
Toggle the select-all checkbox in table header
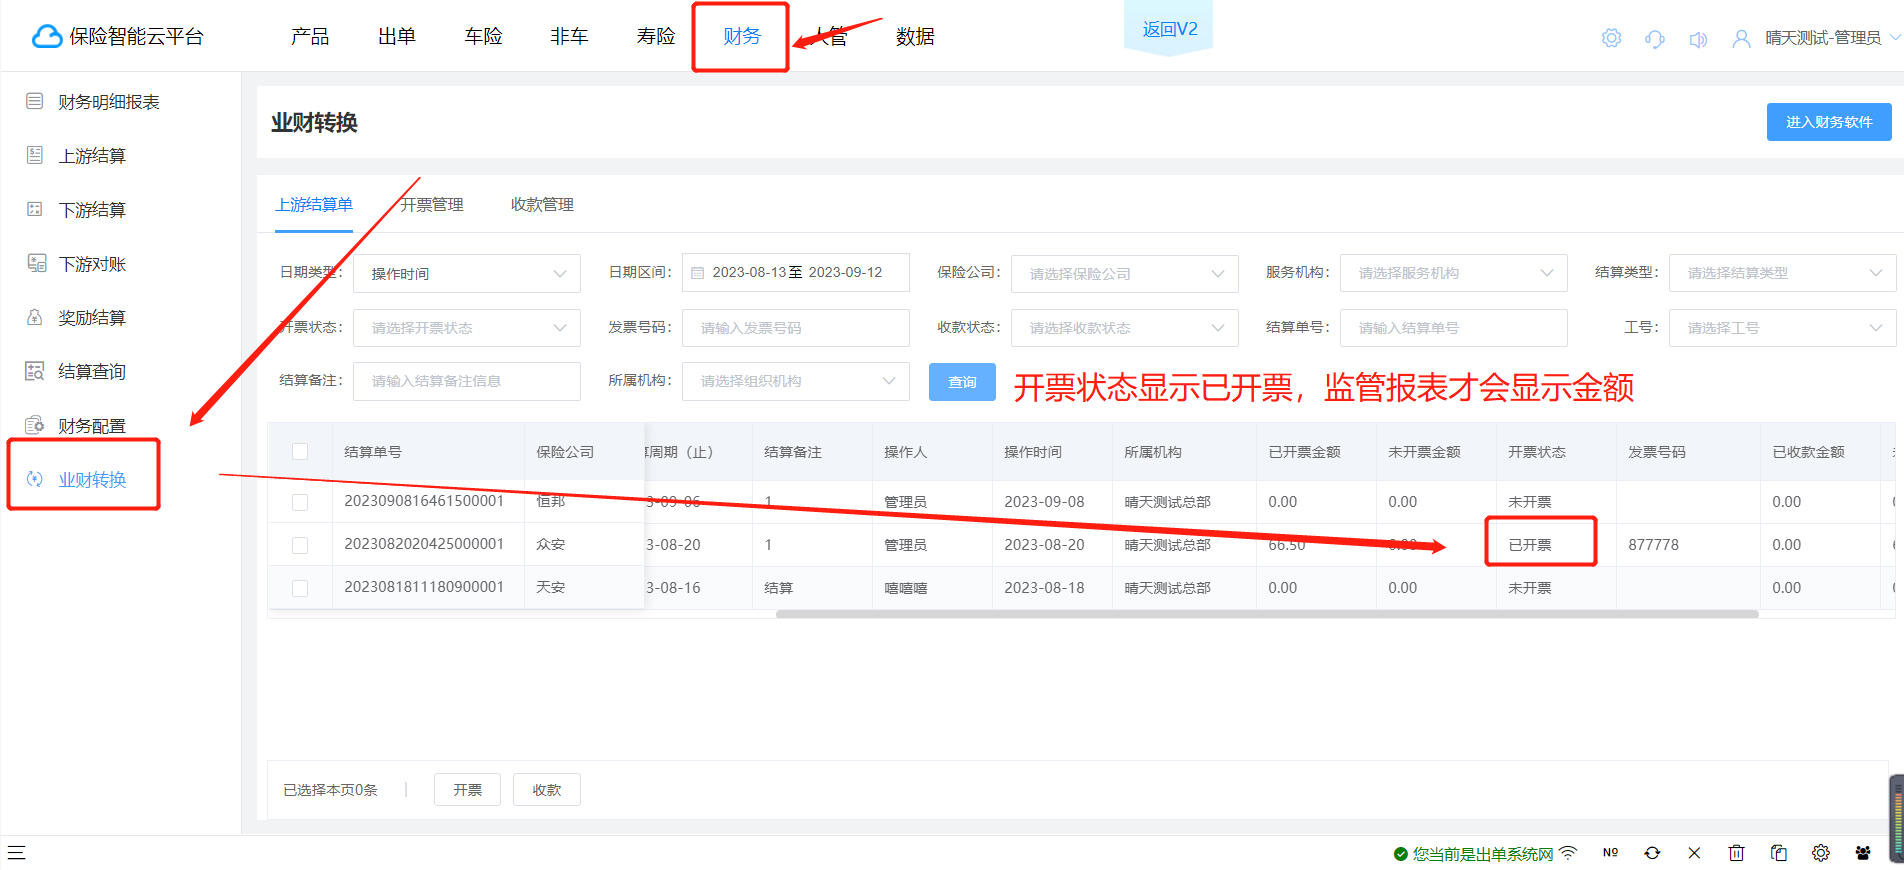point(300,452)
